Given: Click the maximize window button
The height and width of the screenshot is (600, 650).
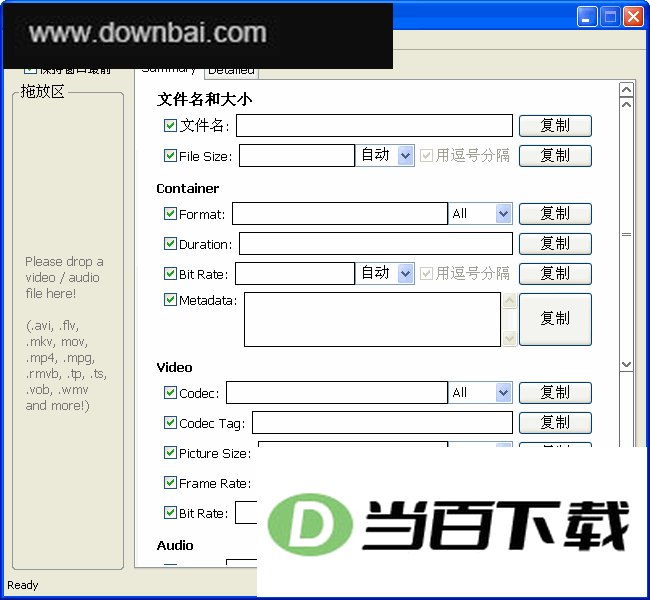Looking at the screenshot, I should [x=610, y=17].
